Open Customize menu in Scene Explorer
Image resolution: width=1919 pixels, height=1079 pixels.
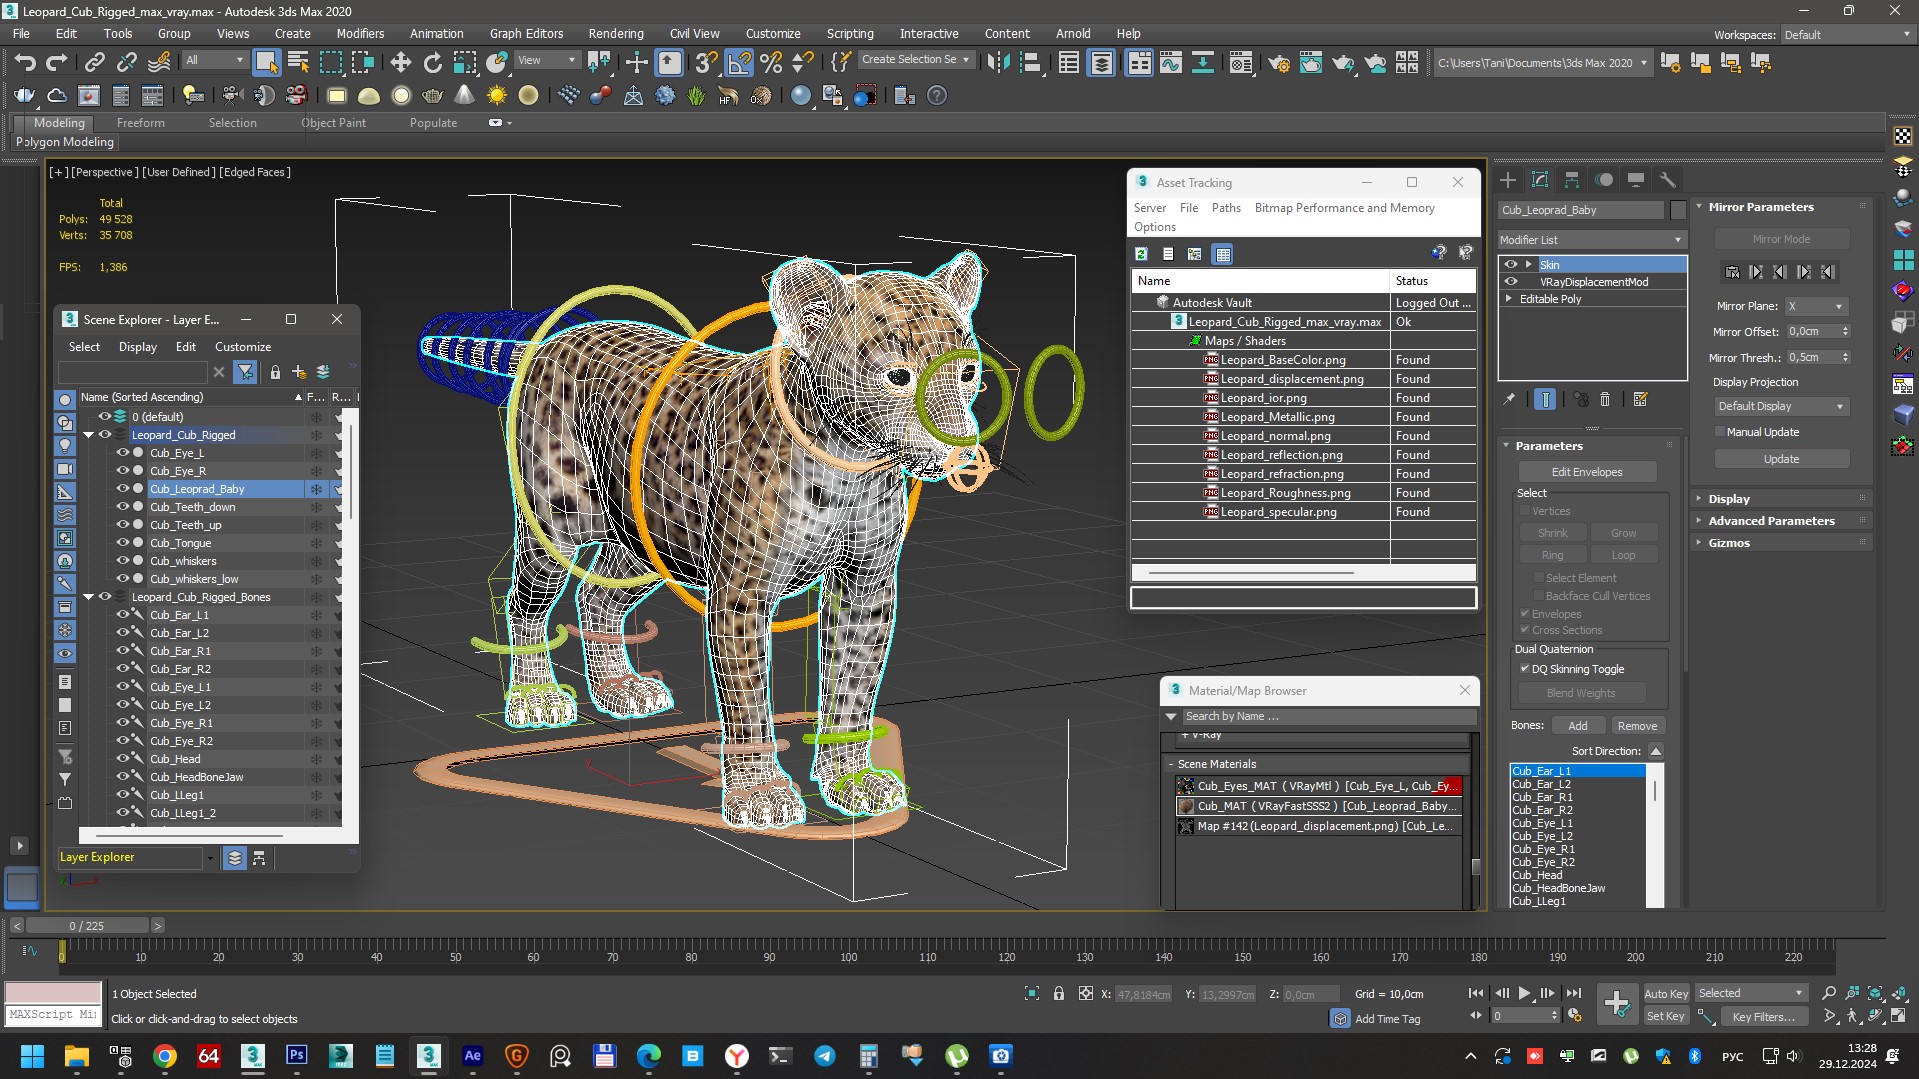pyautogui.click(x=243, y=347)
